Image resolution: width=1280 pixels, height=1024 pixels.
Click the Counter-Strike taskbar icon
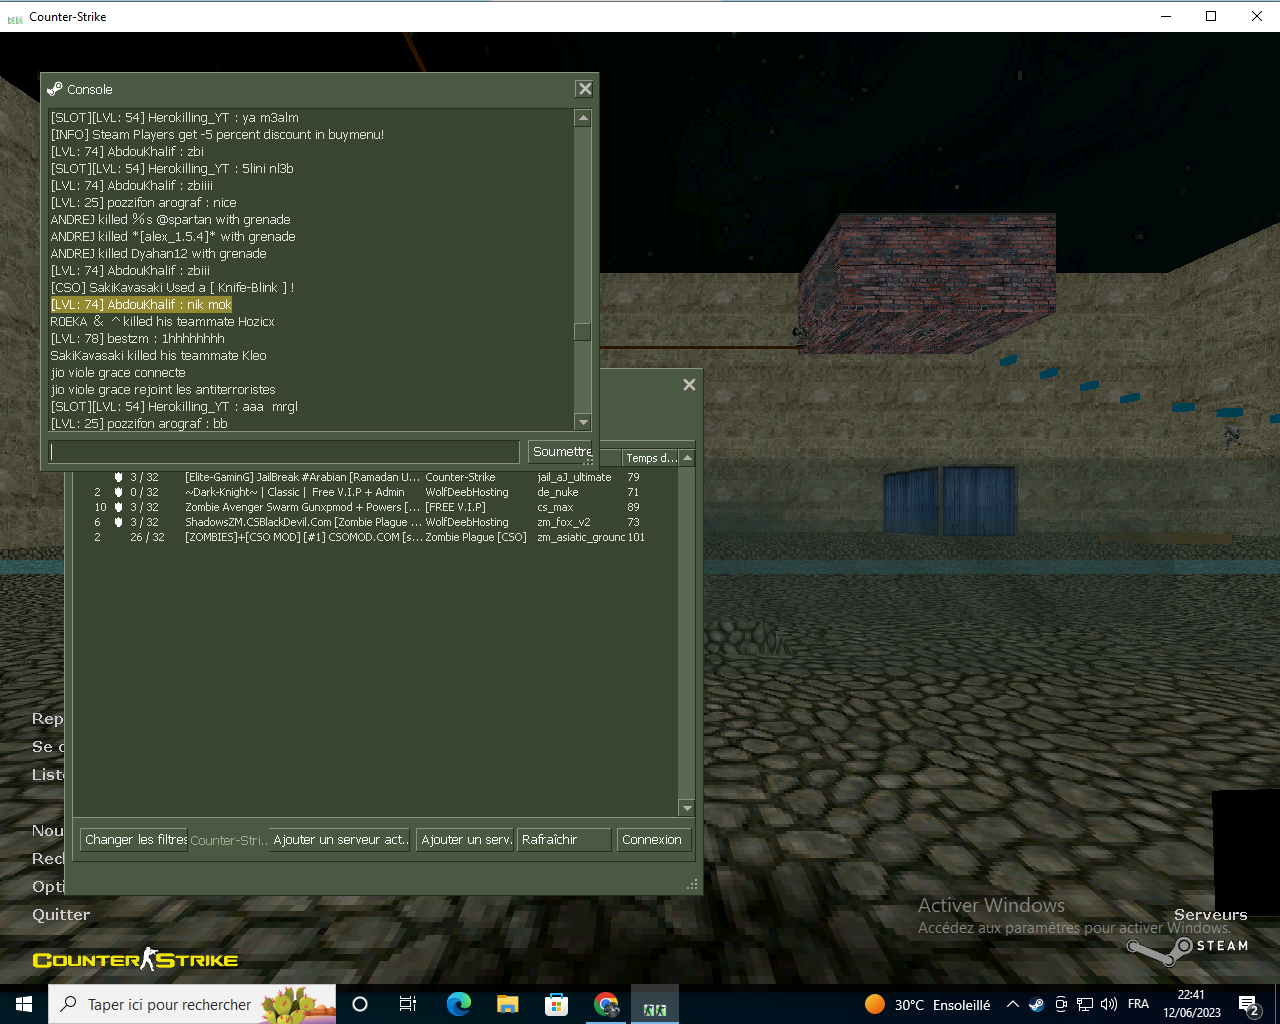click(654, 1005)
